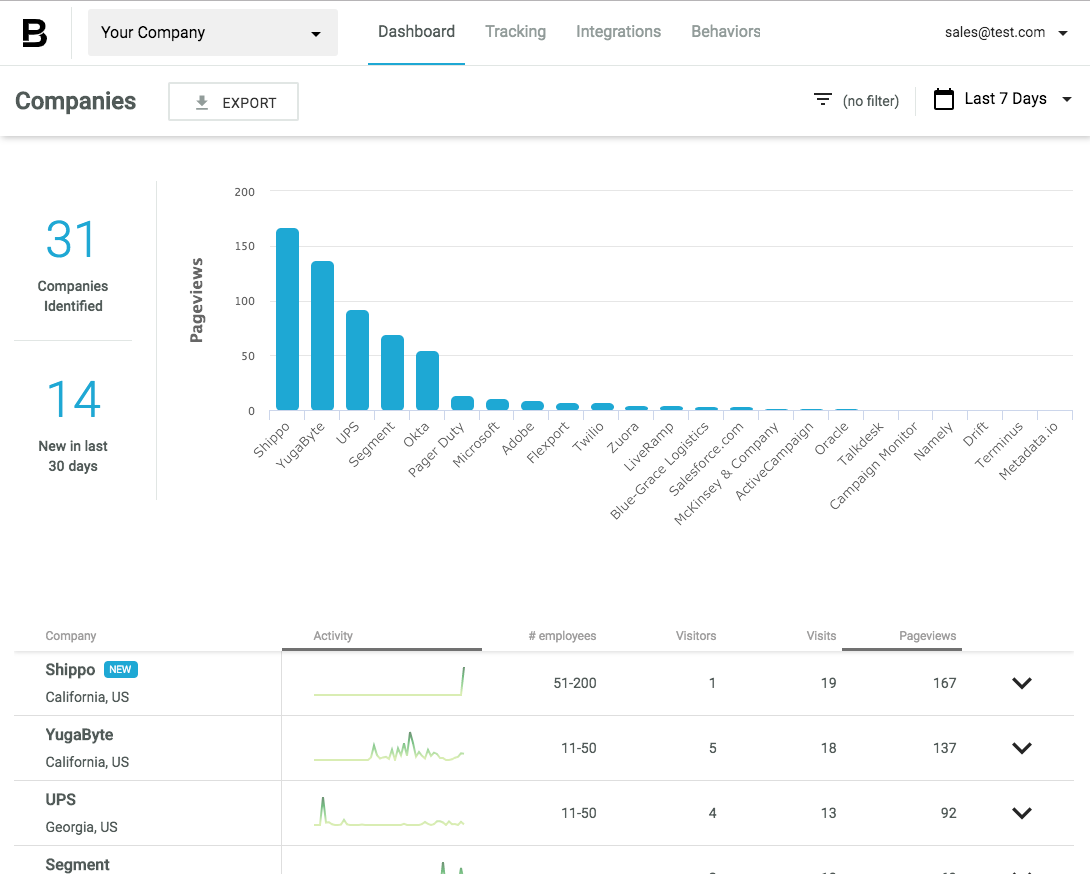Click the UPS activity sparkline

point(389,811)
